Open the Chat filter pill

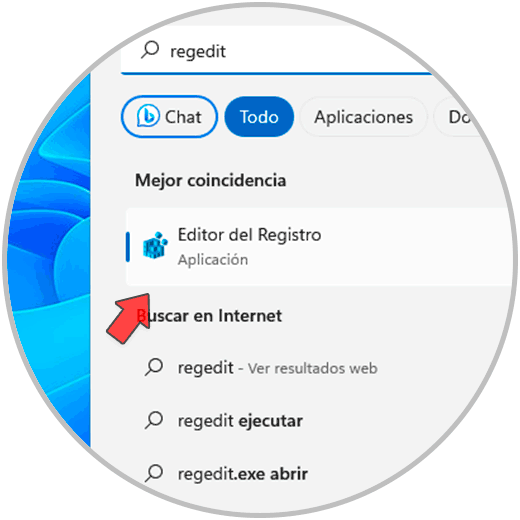click(x=169, y=117)
